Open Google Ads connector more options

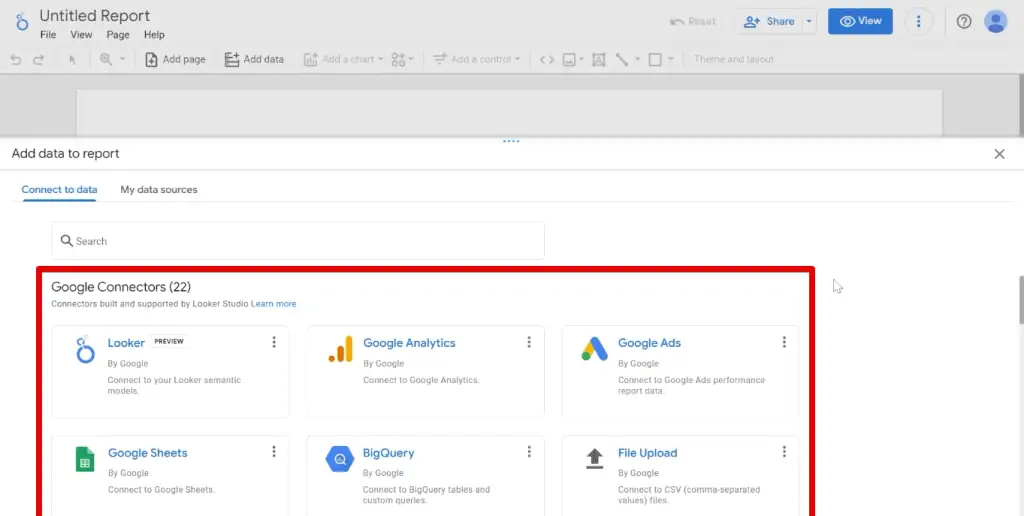pos(784,342)
